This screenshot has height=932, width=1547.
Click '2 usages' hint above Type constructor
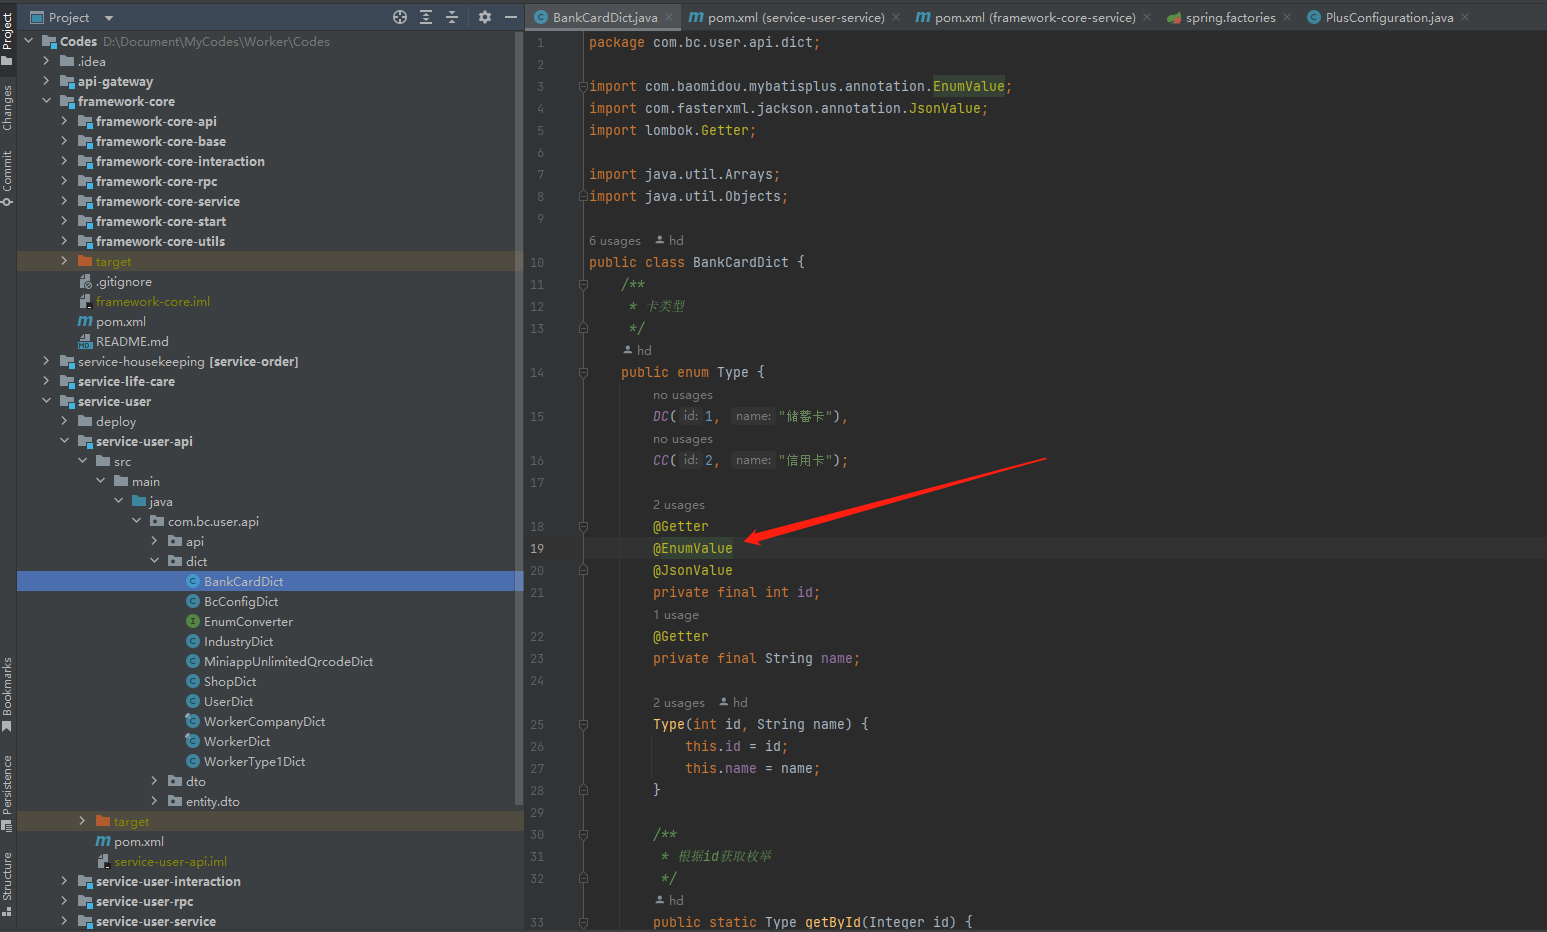[x=679, y=703]
